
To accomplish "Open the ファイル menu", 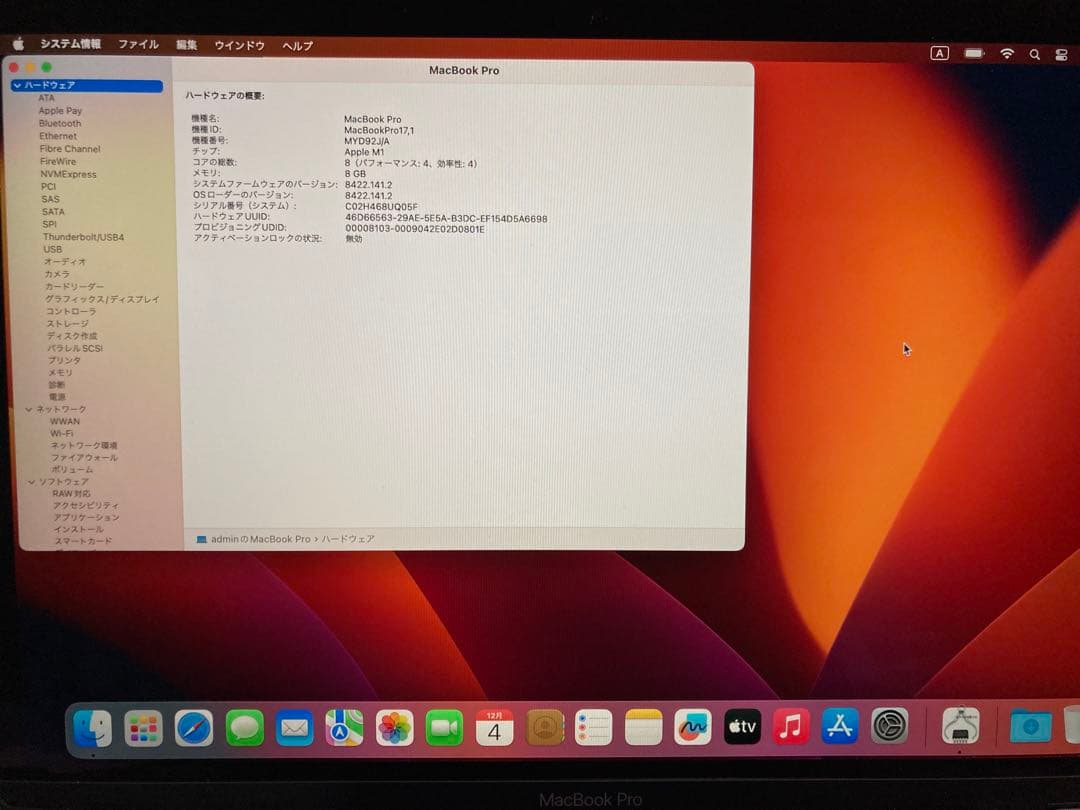I will tap(138, 45).
